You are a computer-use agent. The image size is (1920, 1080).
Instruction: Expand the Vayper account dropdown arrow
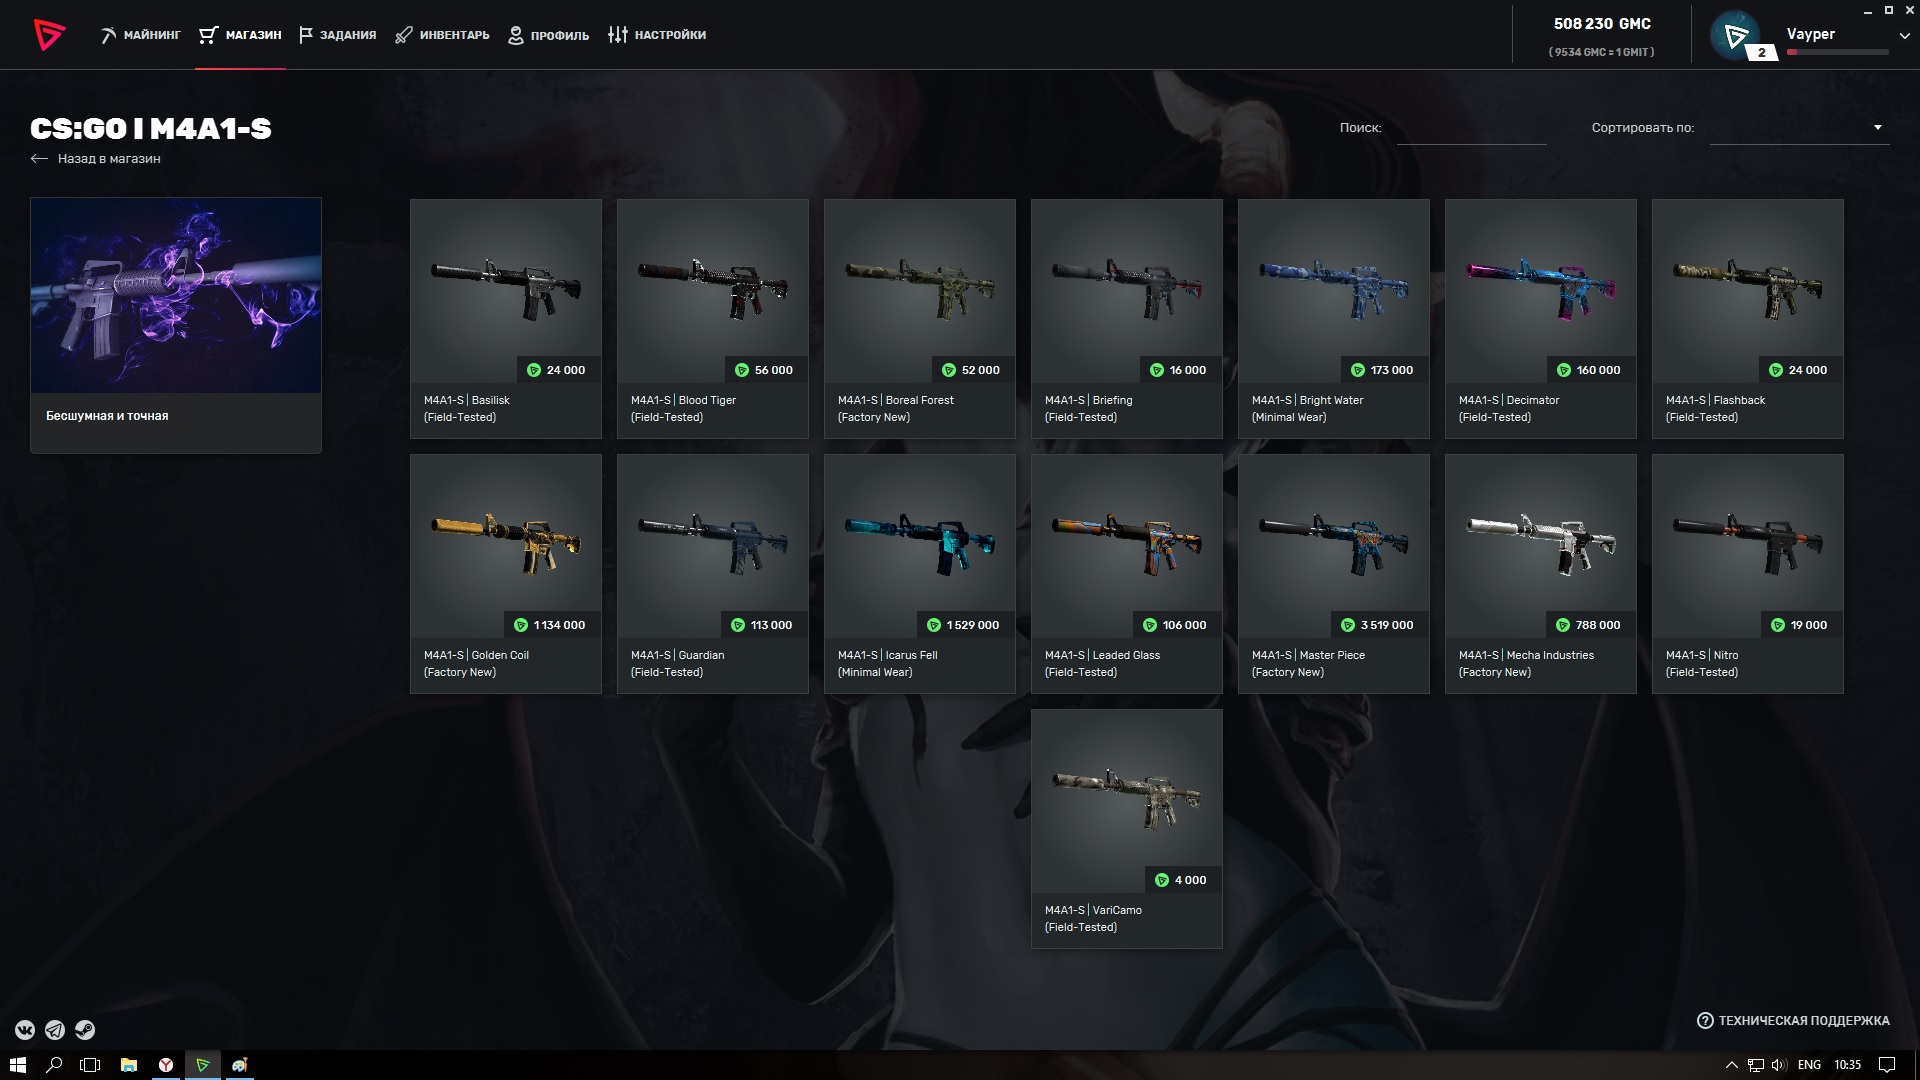(x=1904, y=35)
